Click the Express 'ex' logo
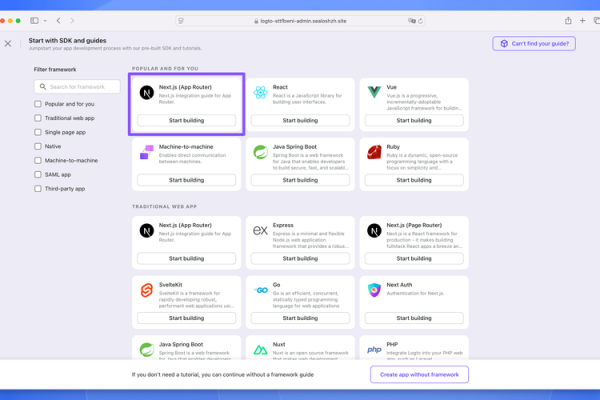 [260, 230]
